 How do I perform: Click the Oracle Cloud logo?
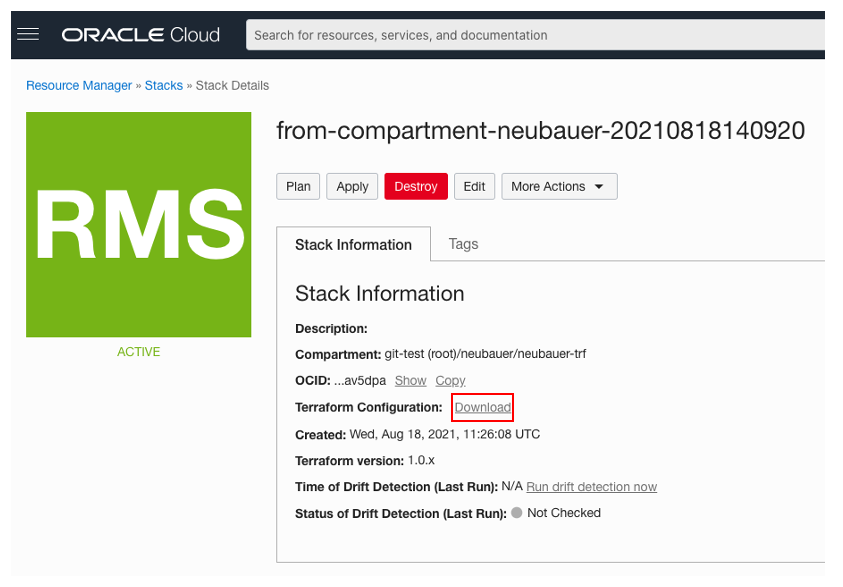(x=140, y=34)
